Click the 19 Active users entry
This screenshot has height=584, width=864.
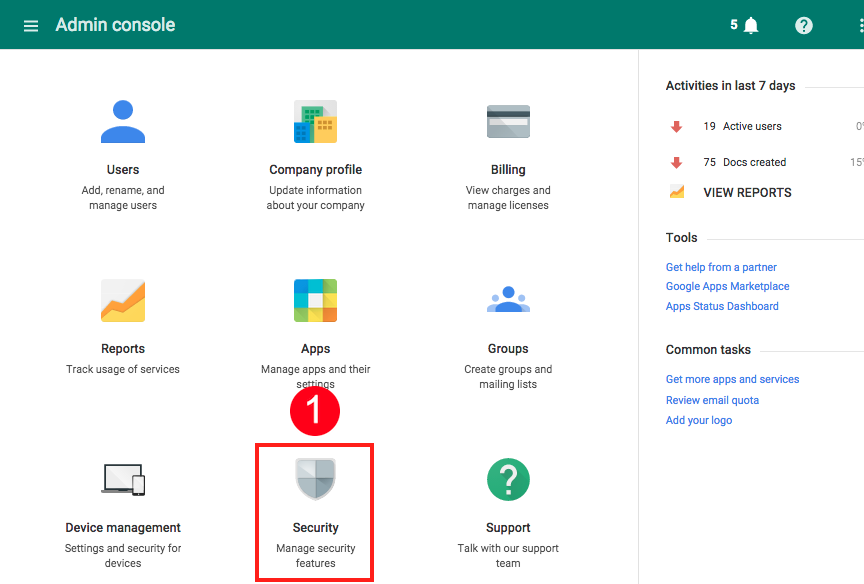[x=742, y=127]
